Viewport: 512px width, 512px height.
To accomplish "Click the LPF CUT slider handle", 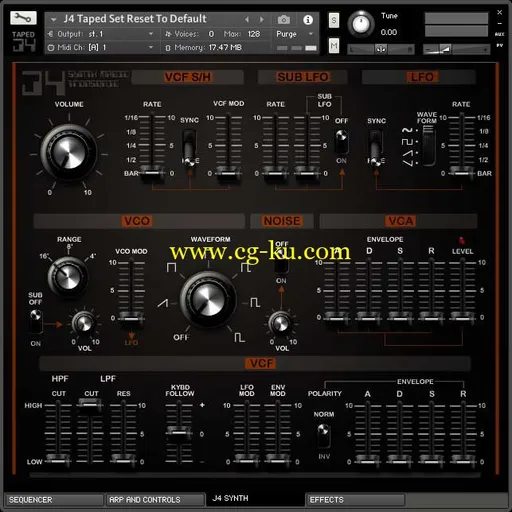I will (90, 405).
